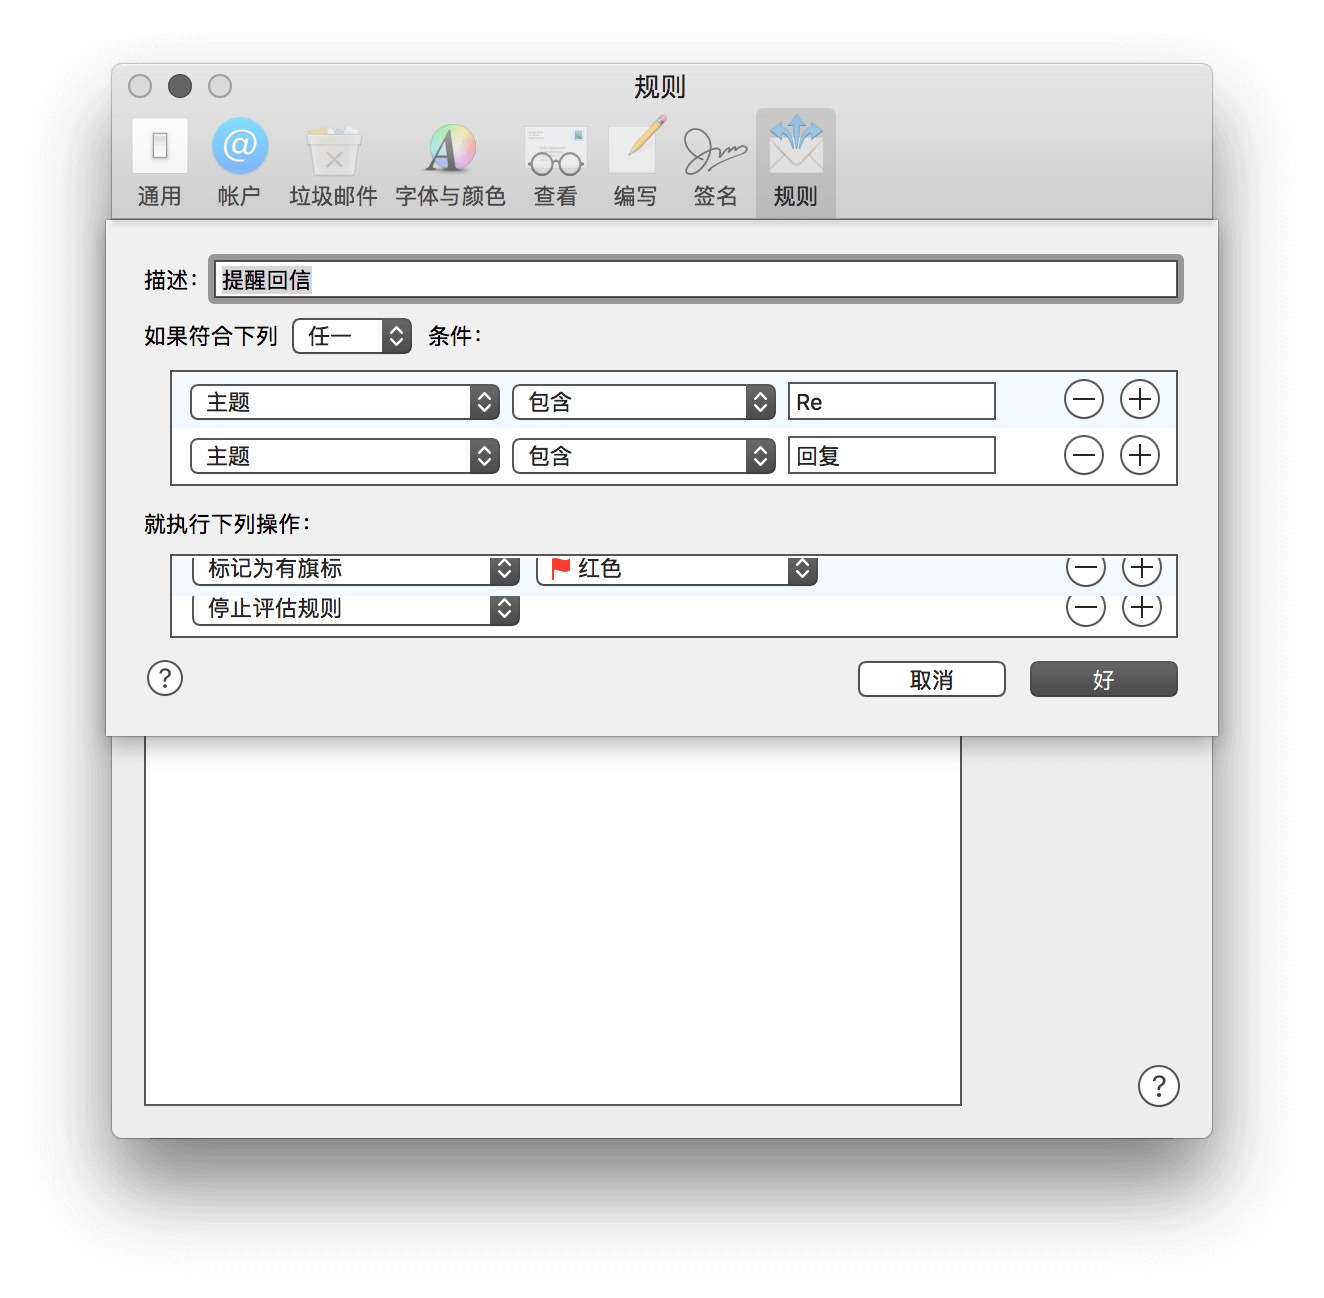This screenshot has width=1324, height=1298.
Task: Remove the 回复 condition with minus button
Action: click(1084, 455)
